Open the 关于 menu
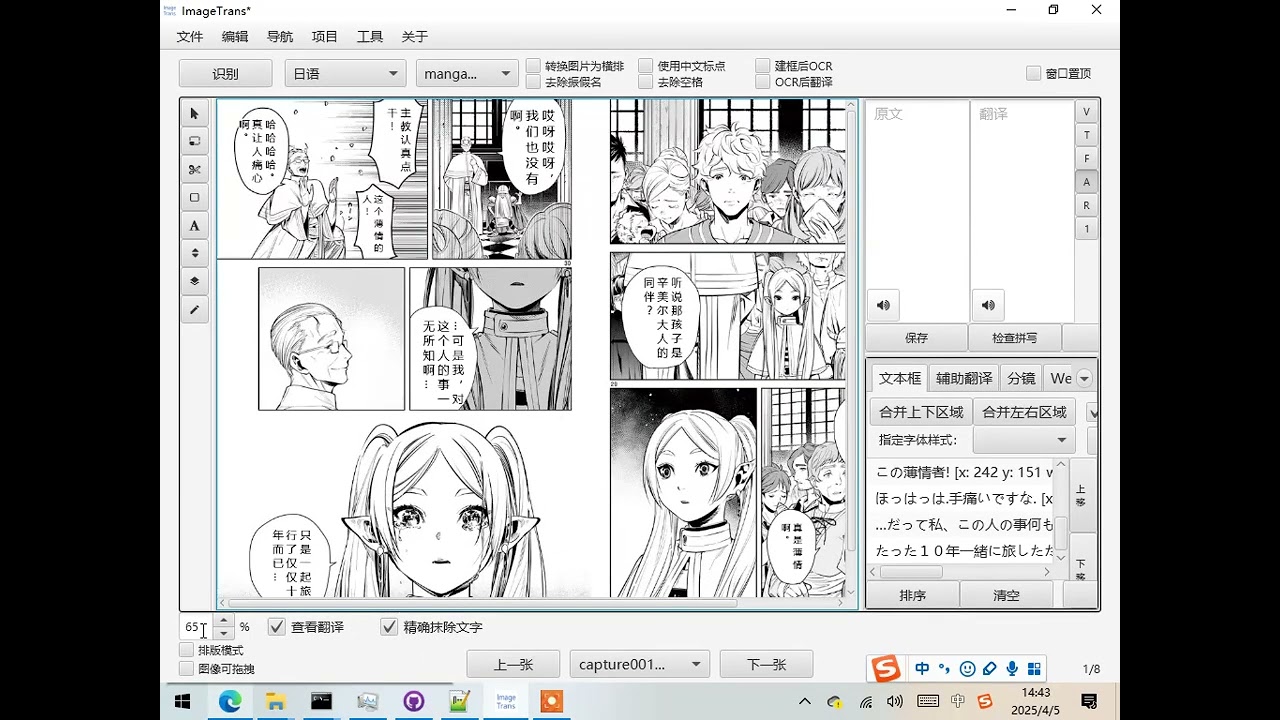The width and height of the screenshot is (1280, 720). (415, 36)
